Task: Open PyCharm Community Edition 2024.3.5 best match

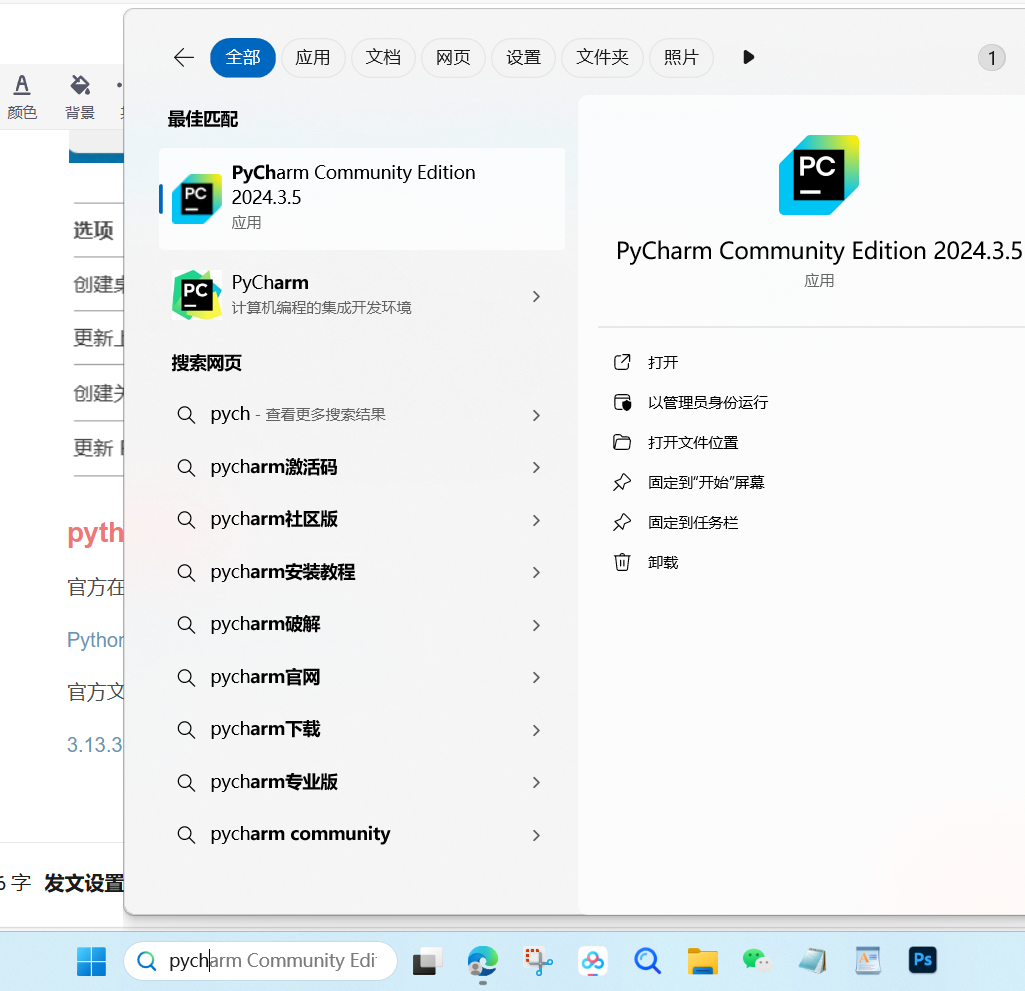Action: coord(361,199)
